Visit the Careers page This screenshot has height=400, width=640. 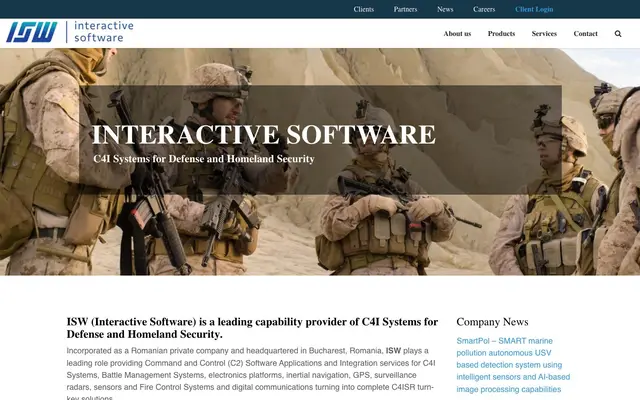[484, 9]
